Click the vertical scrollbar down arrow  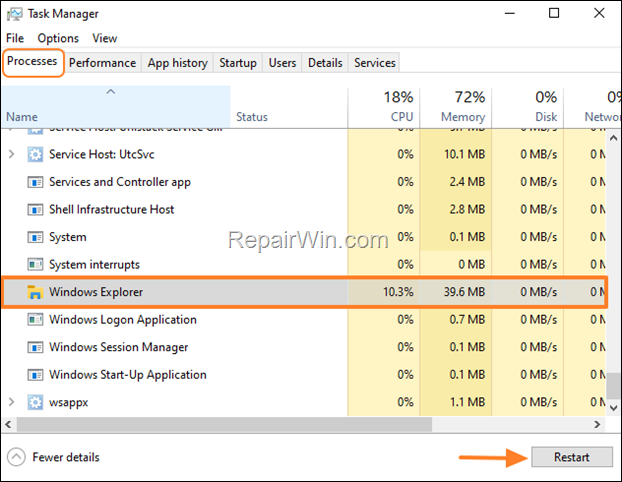pyautogui.click(x=613, y=408)
